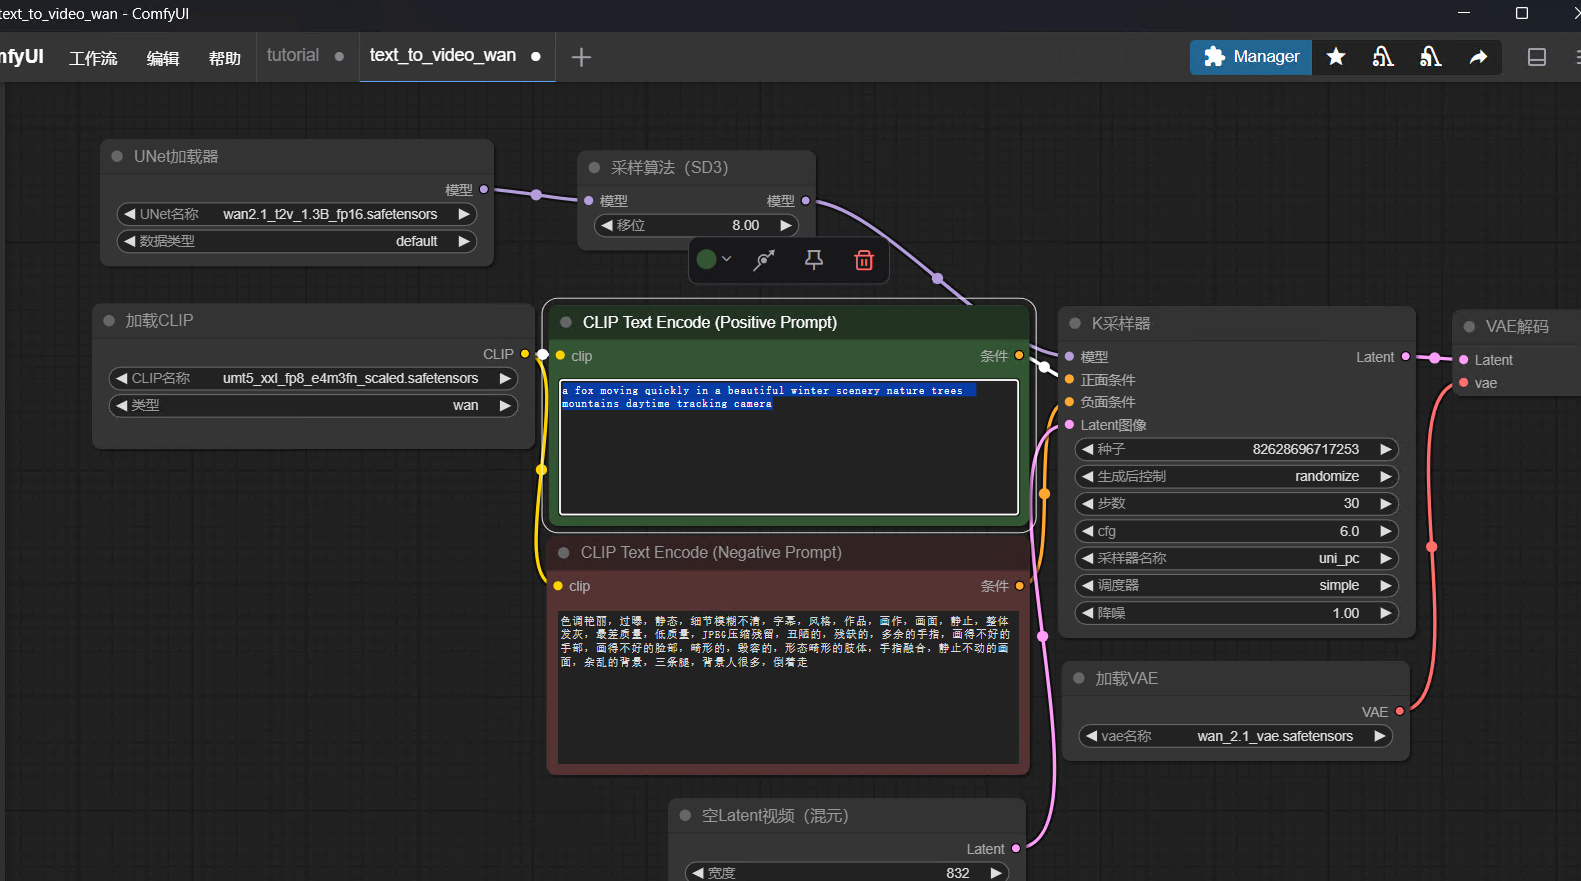
Task: Increase 步数 steps with right arrow
Action: click(1386, 503)
